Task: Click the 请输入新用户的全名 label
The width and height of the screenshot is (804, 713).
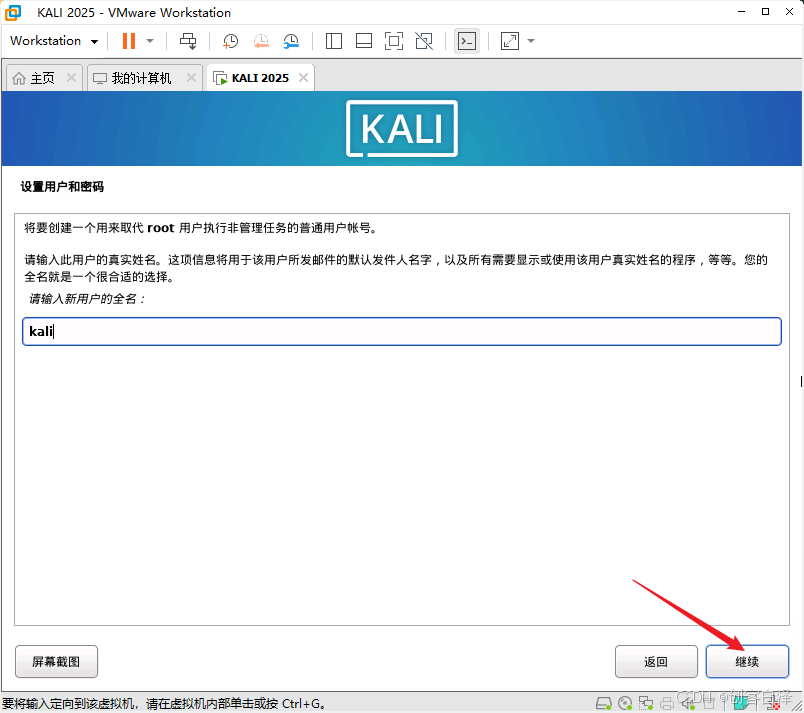Action: 87,299
